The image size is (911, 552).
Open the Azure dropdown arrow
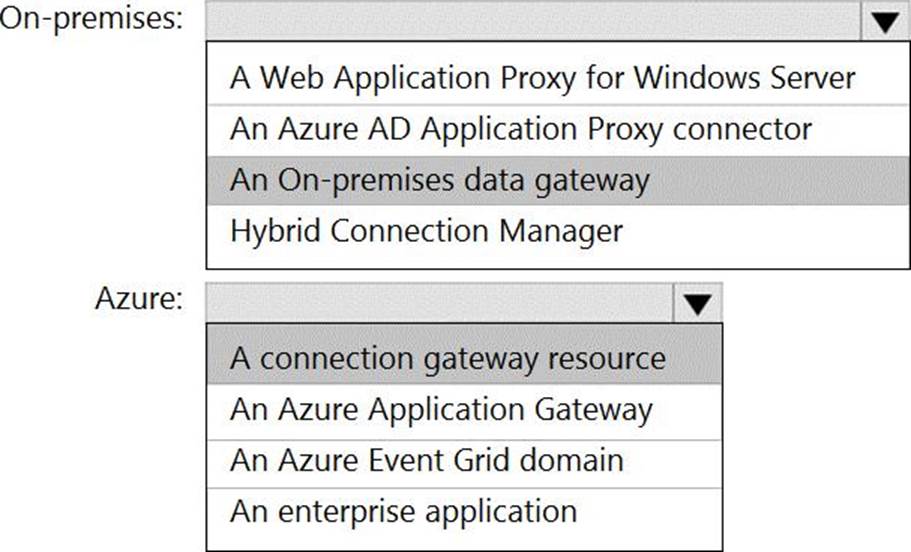[697, 302]
